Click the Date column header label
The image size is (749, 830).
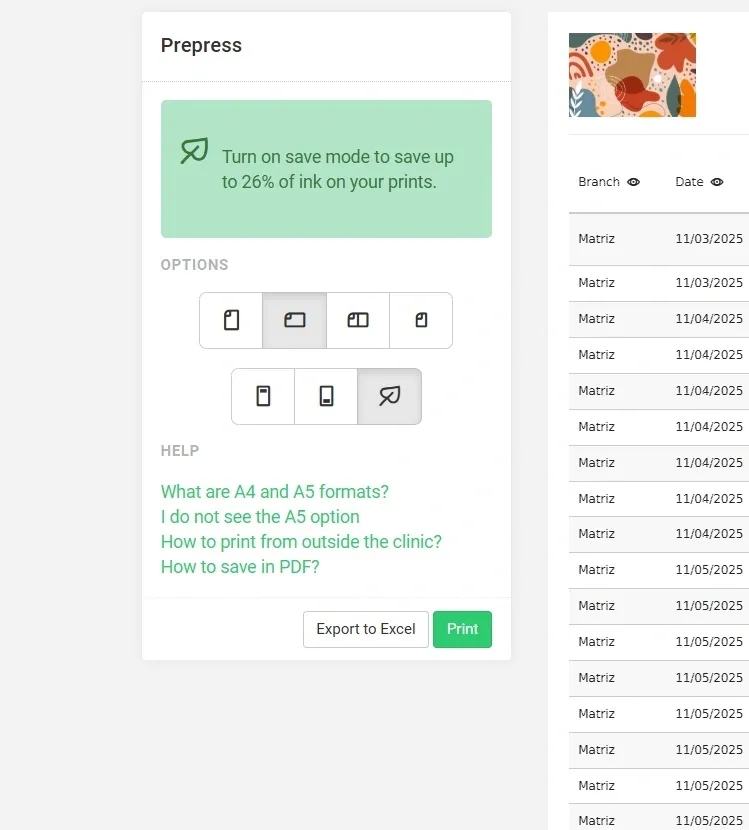(x=689, y=182)
